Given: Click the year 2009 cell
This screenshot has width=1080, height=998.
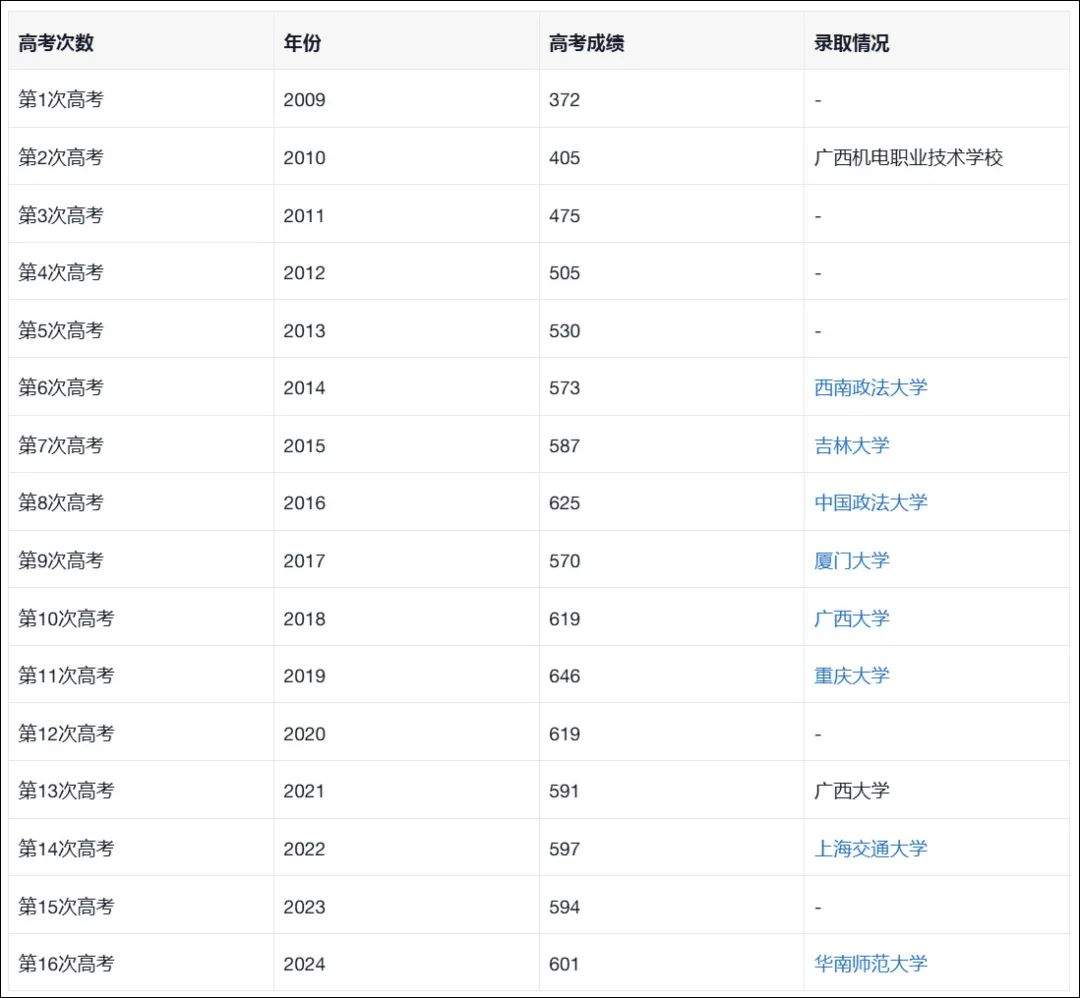Looking at the screenshot, I should 406,99.
